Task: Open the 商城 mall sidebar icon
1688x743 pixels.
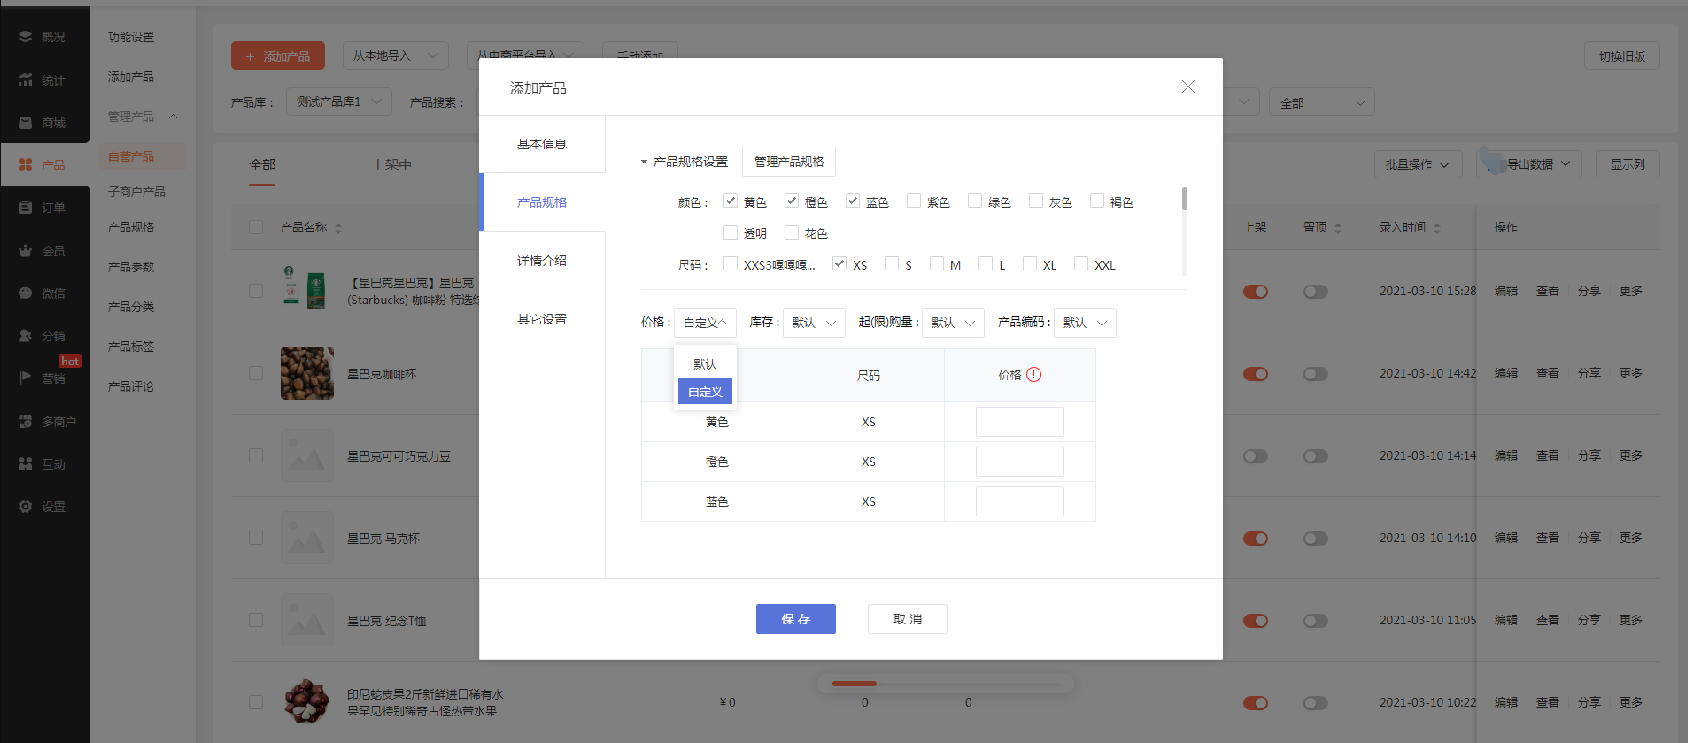Action: (x=25, y=122)
